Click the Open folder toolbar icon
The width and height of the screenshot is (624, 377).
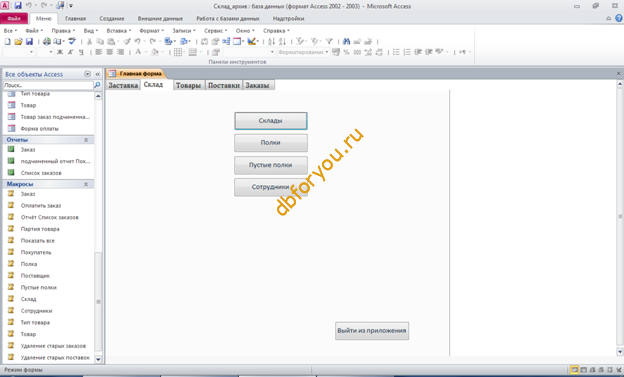(18, 41)
